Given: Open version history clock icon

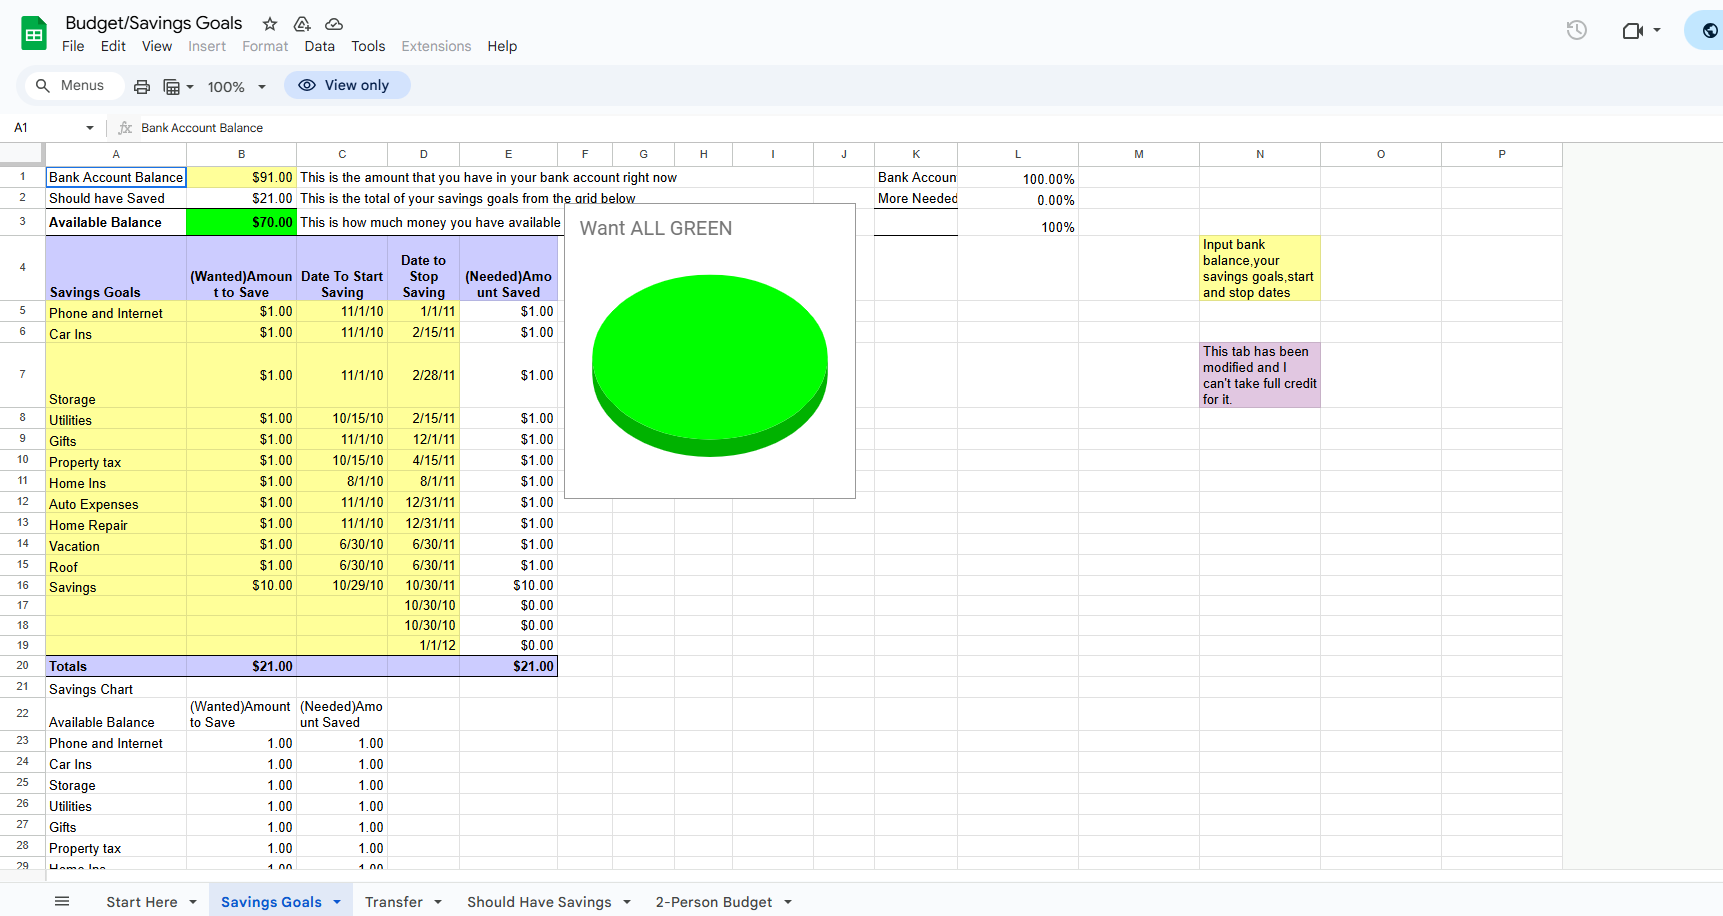Looking at the screenshot, I should click(1576, 31).
